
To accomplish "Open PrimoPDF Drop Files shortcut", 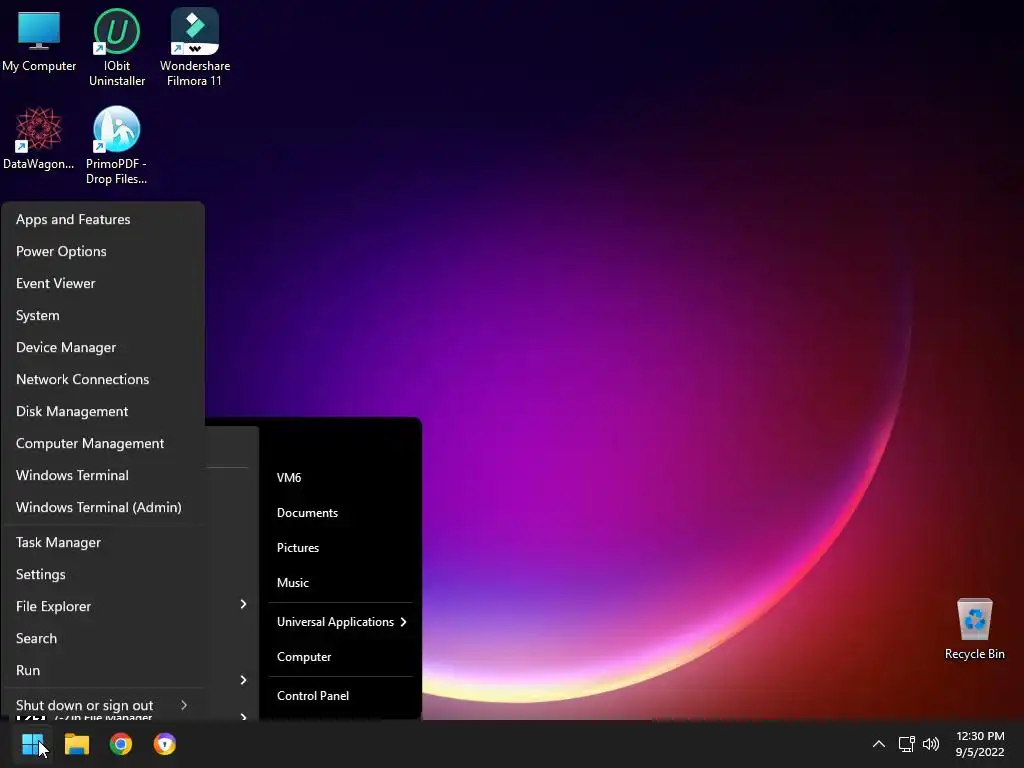I will (x=116, y=145).
